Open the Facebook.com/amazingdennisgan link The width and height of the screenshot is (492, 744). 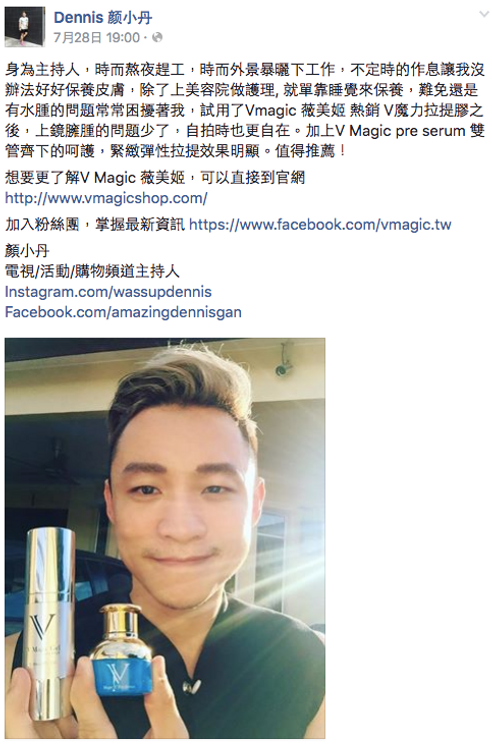point(123,312)
